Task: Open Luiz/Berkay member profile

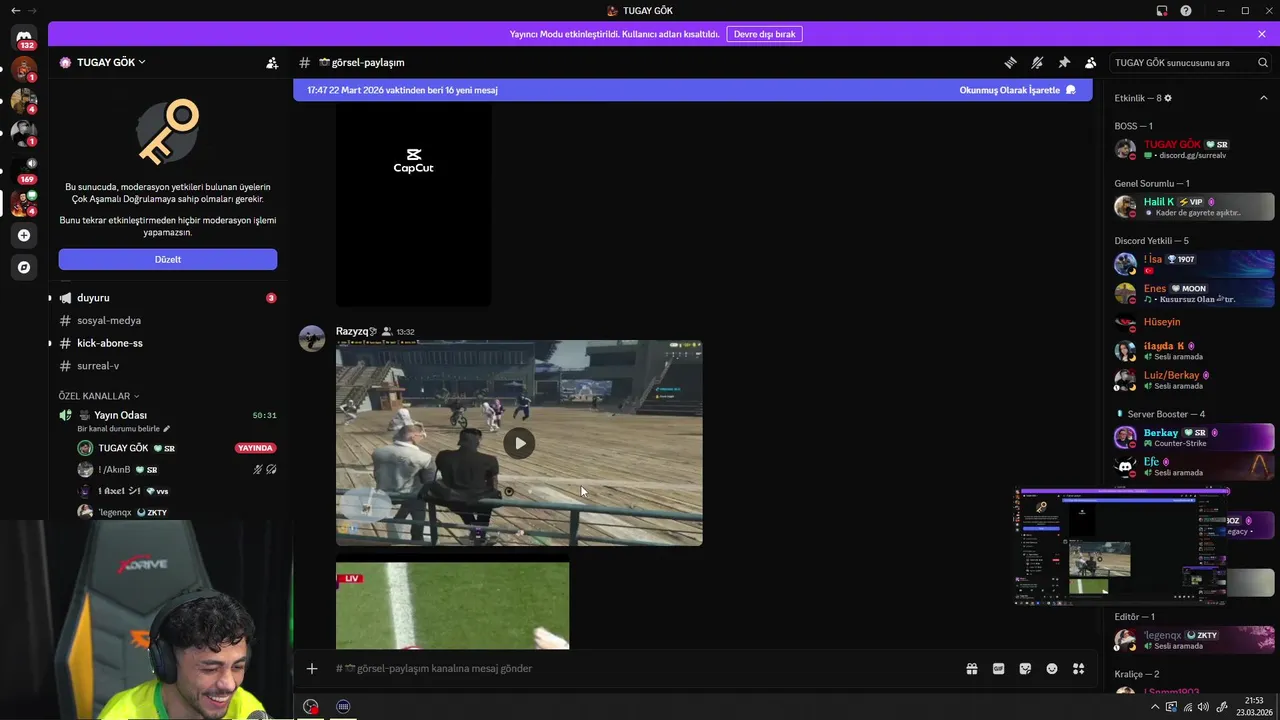Action: pyautogui.click(x=1193, y=380)
